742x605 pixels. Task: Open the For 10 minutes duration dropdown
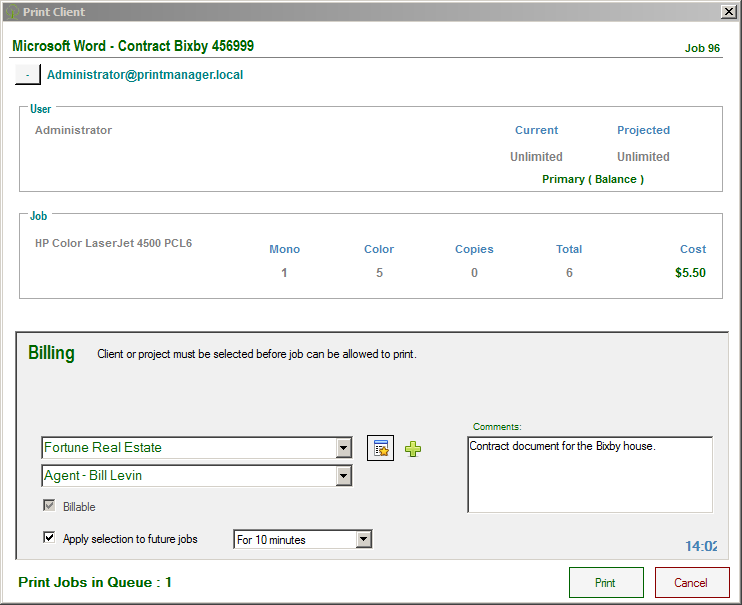364,540
